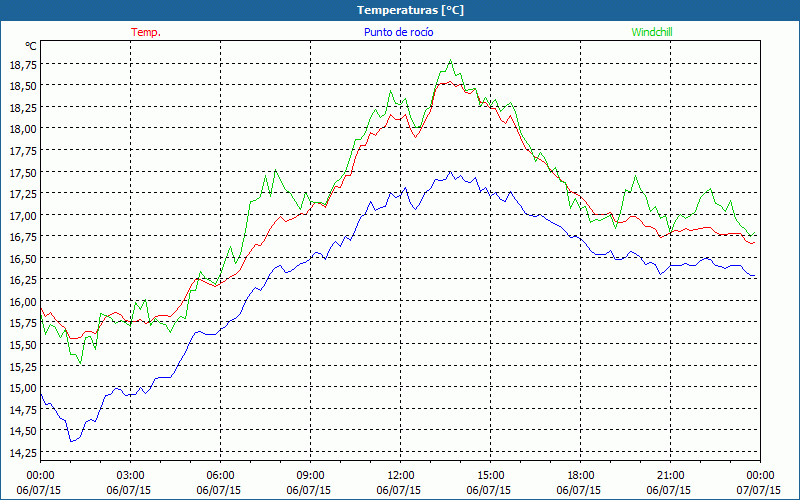This screenshot has width=800, height=500.
Task: Click the 18,00 y-axis value
Action: (x=23, y=129)
